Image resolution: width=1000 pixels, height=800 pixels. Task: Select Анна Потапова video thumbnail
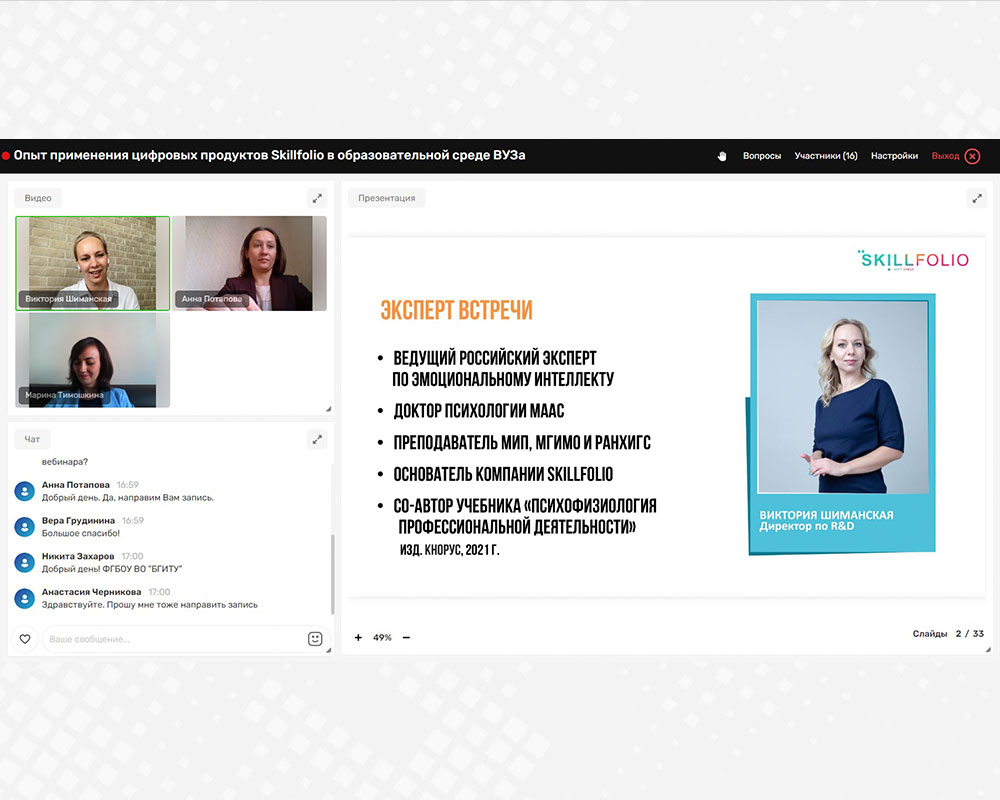(249, 263)
